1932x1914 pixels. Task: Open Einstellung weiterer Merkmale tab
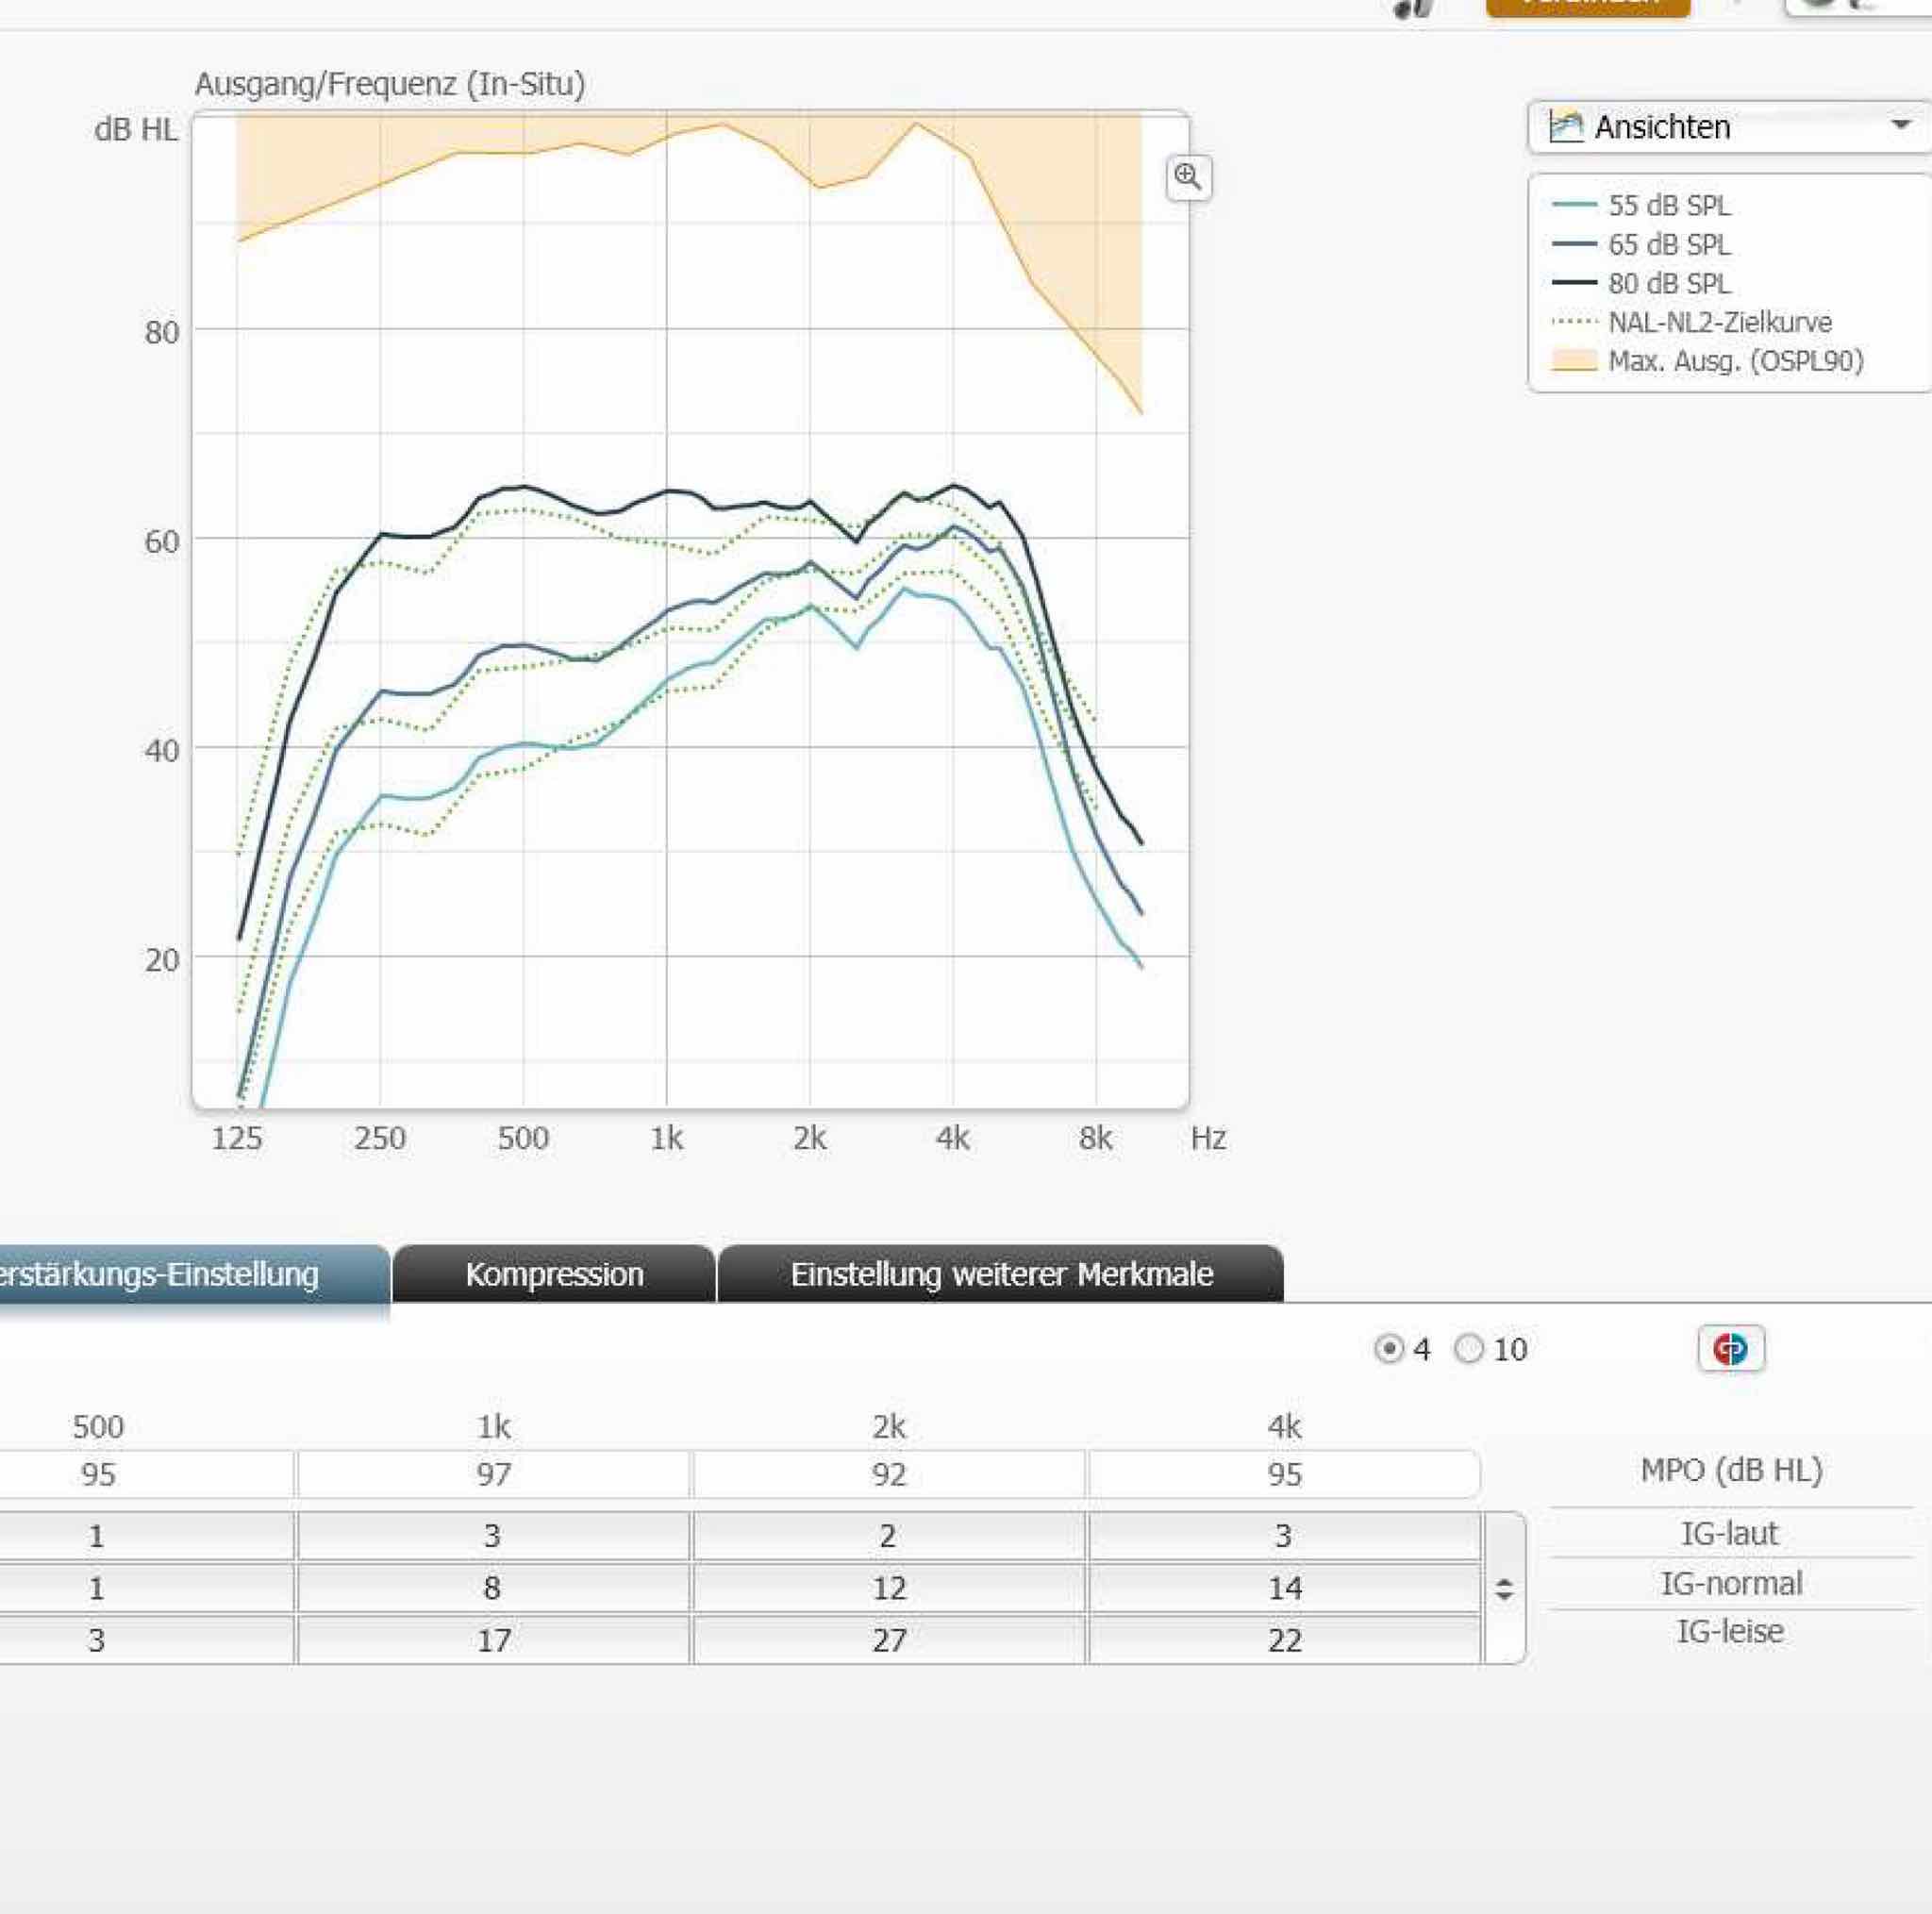pos(1001,1274)
